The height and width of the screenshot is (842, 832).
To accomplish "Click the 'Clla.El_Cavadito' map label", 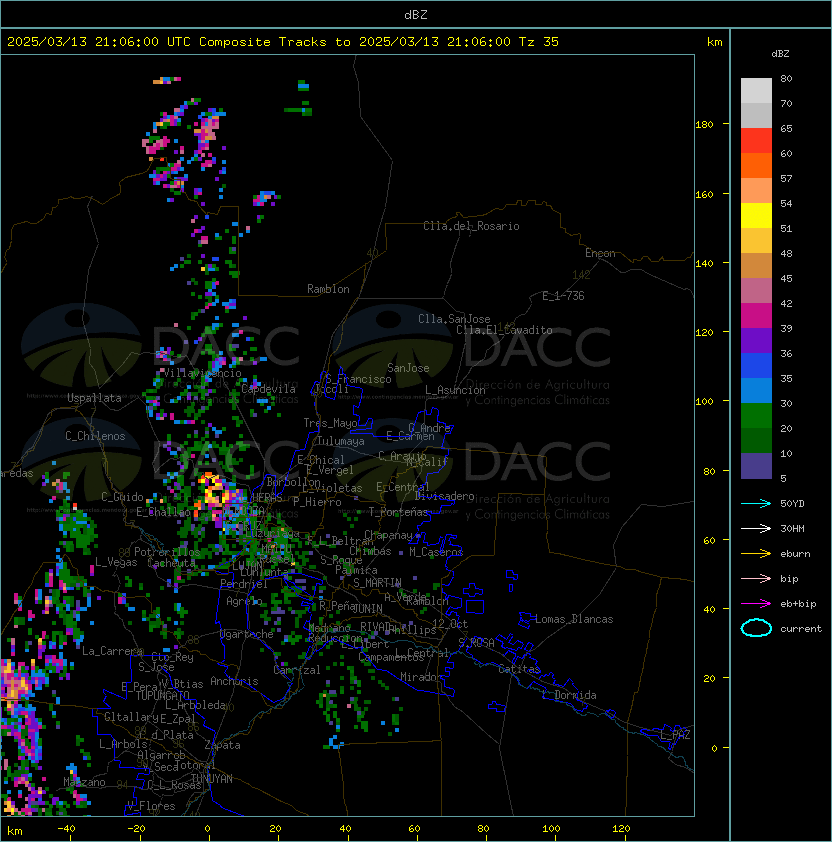I will [x=504, y=330].
